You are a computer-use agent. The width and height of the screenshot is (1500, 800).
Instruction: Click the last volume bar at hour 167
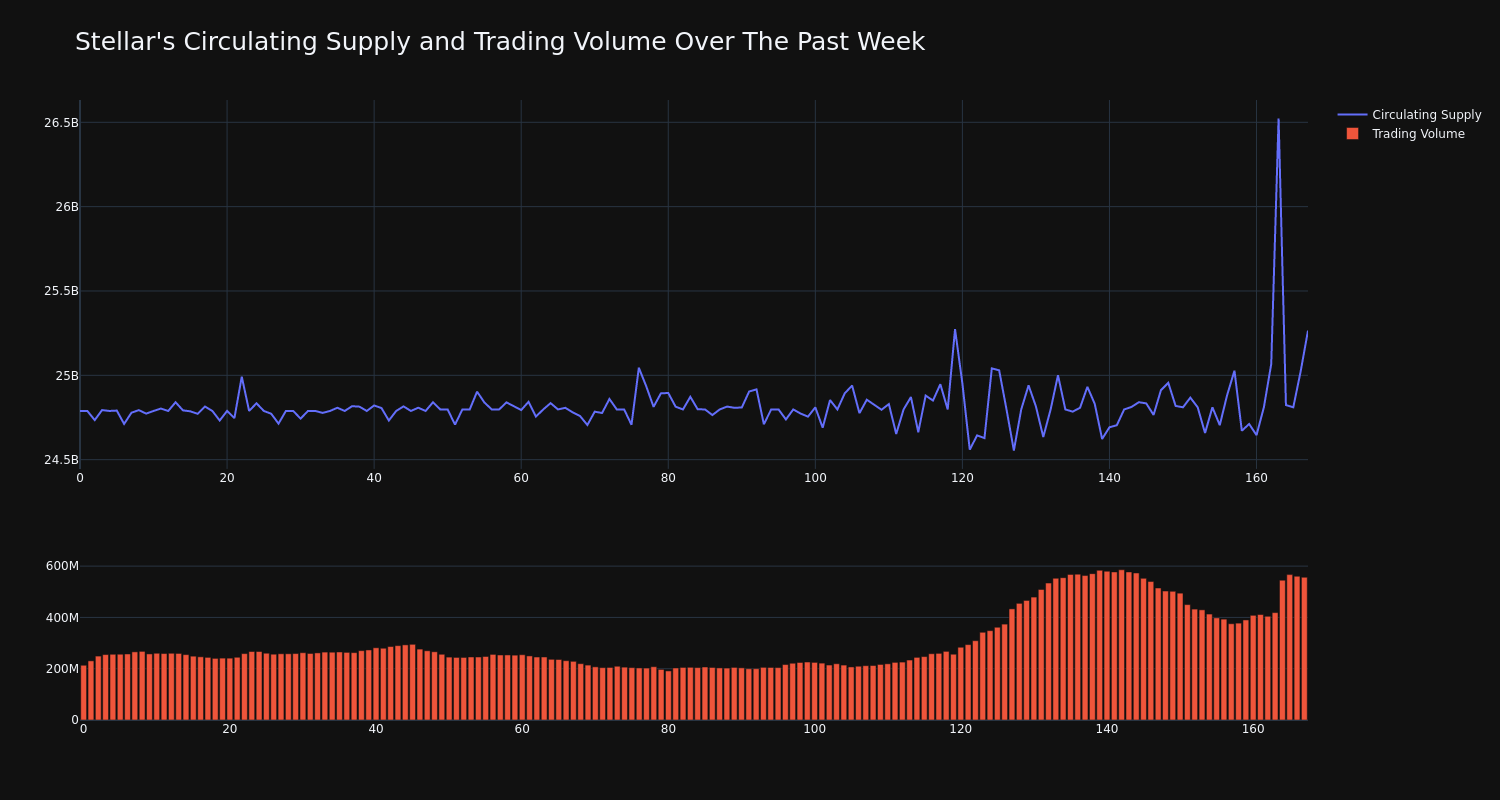click(x=1304, y=649)
